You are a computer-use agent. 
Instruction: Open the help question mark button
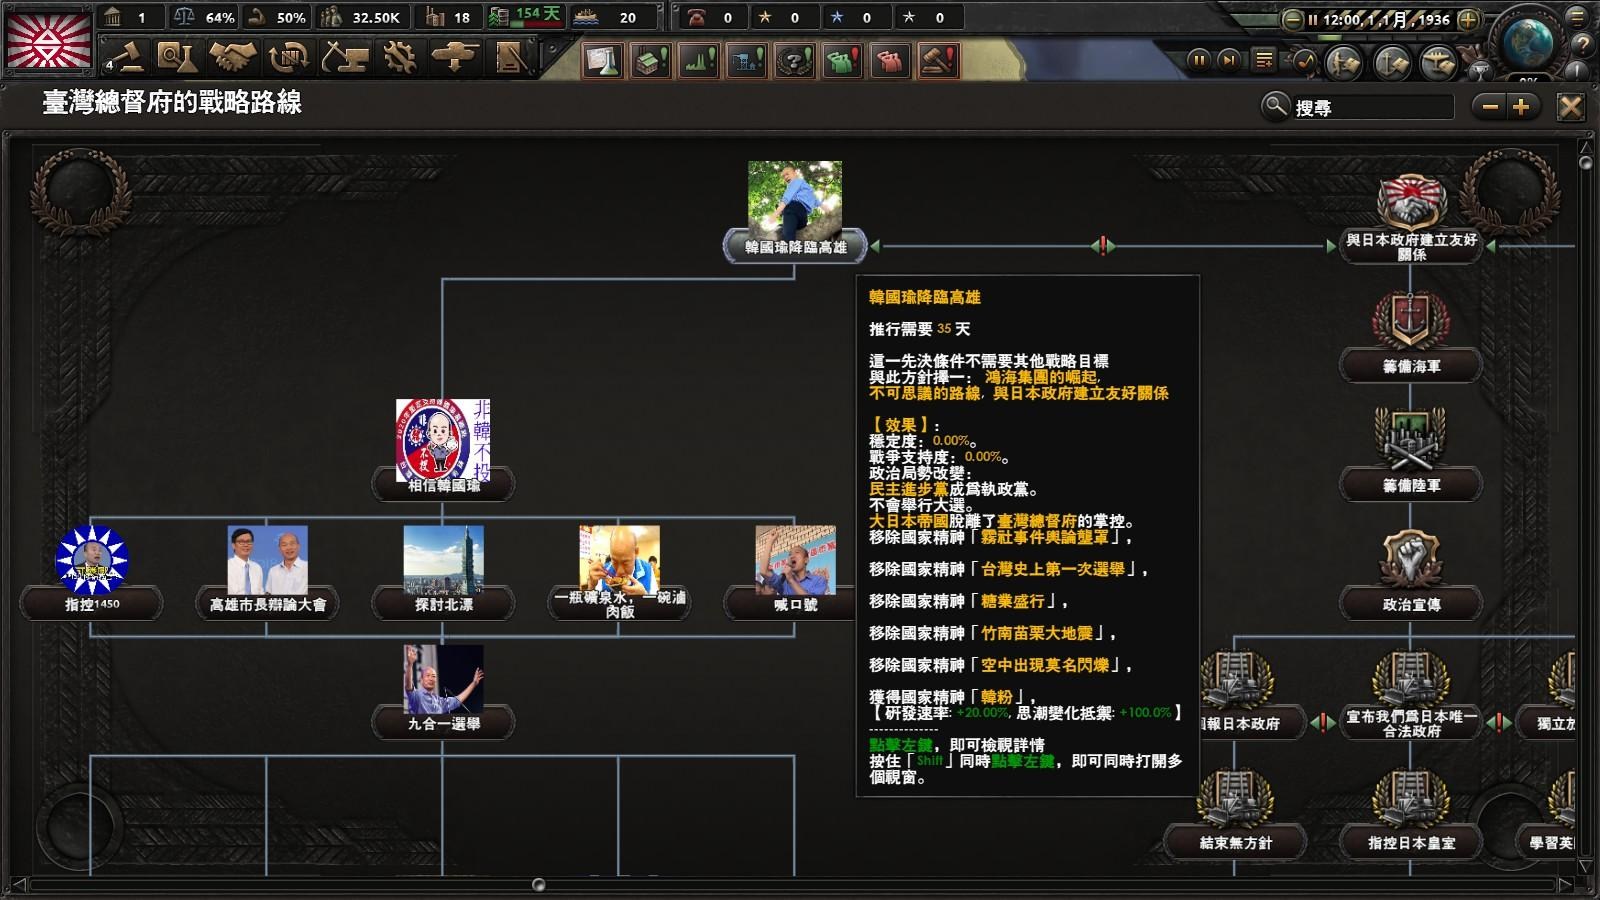click(1582, 44)
